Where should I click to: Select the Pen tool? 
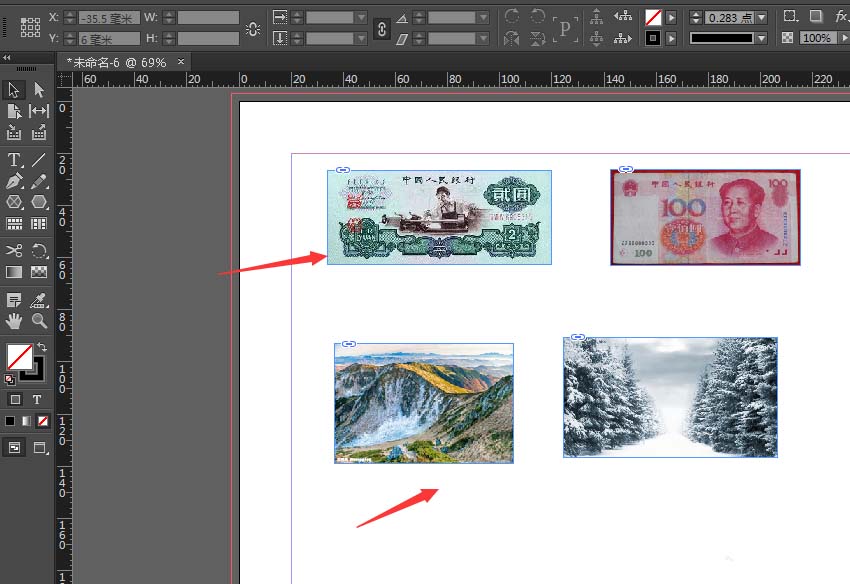click(x=14, y=181)
